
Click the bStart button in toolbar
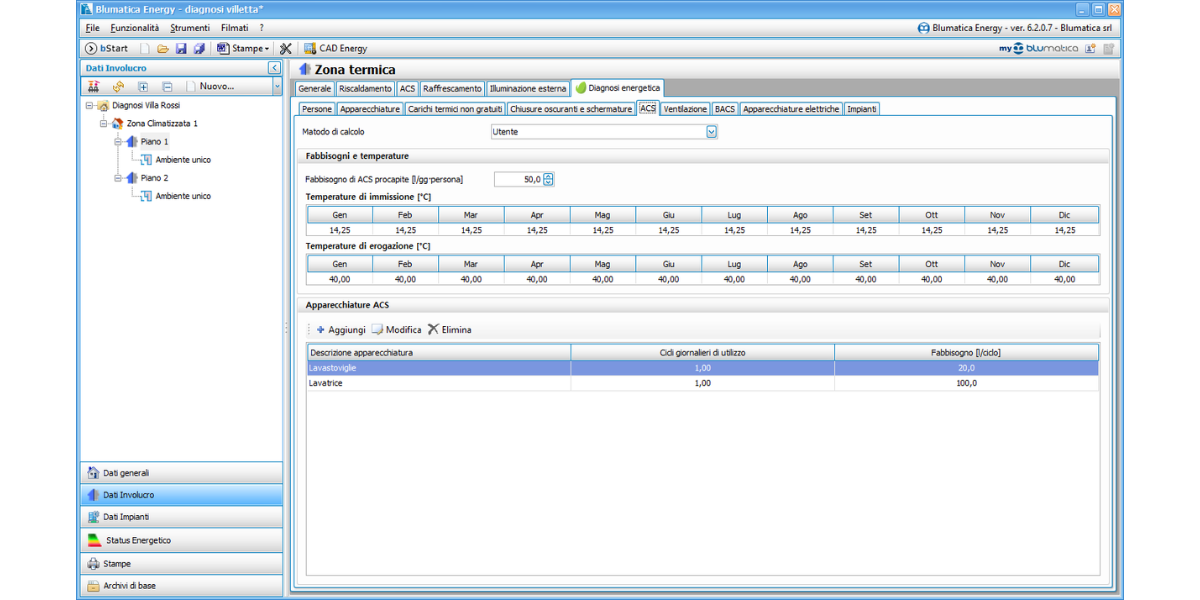point(107,48)
